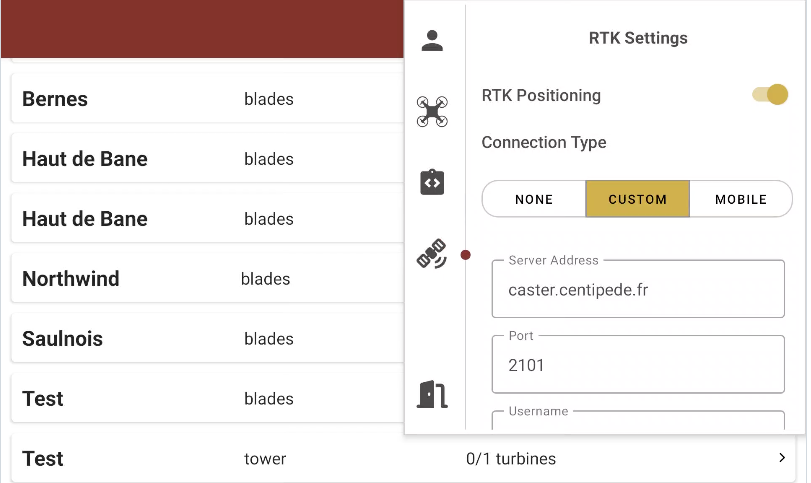Viewport: 811px width, 483px height.
Task: Open the Bernes blades project
Action: coord(200,99)
